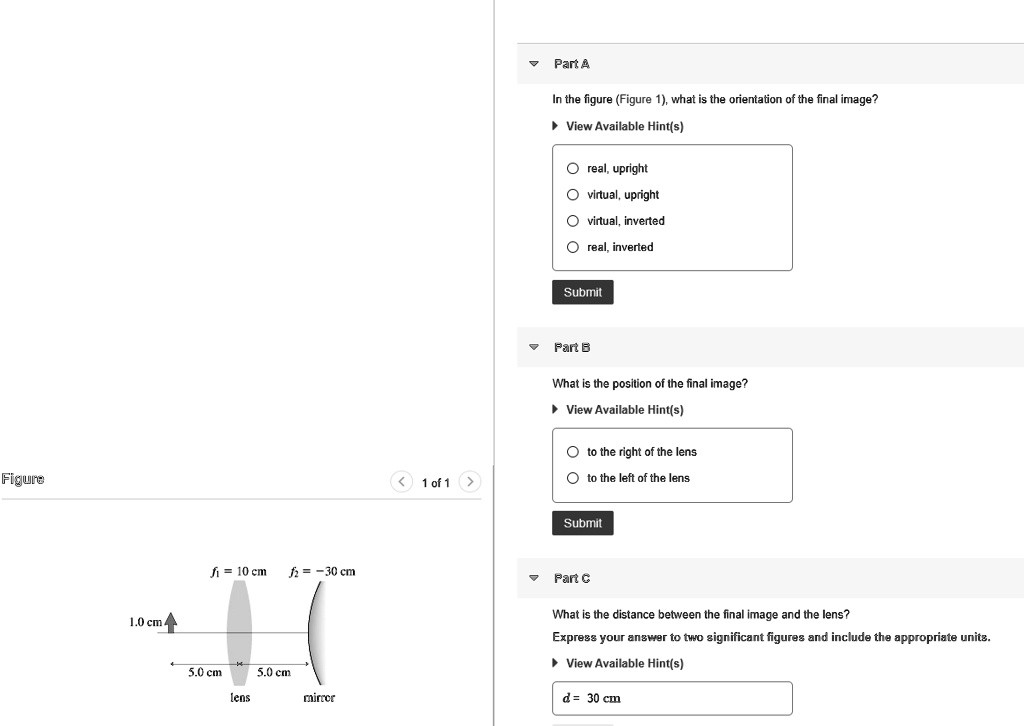Click the Figure label heading

click(x=21, y=479)
